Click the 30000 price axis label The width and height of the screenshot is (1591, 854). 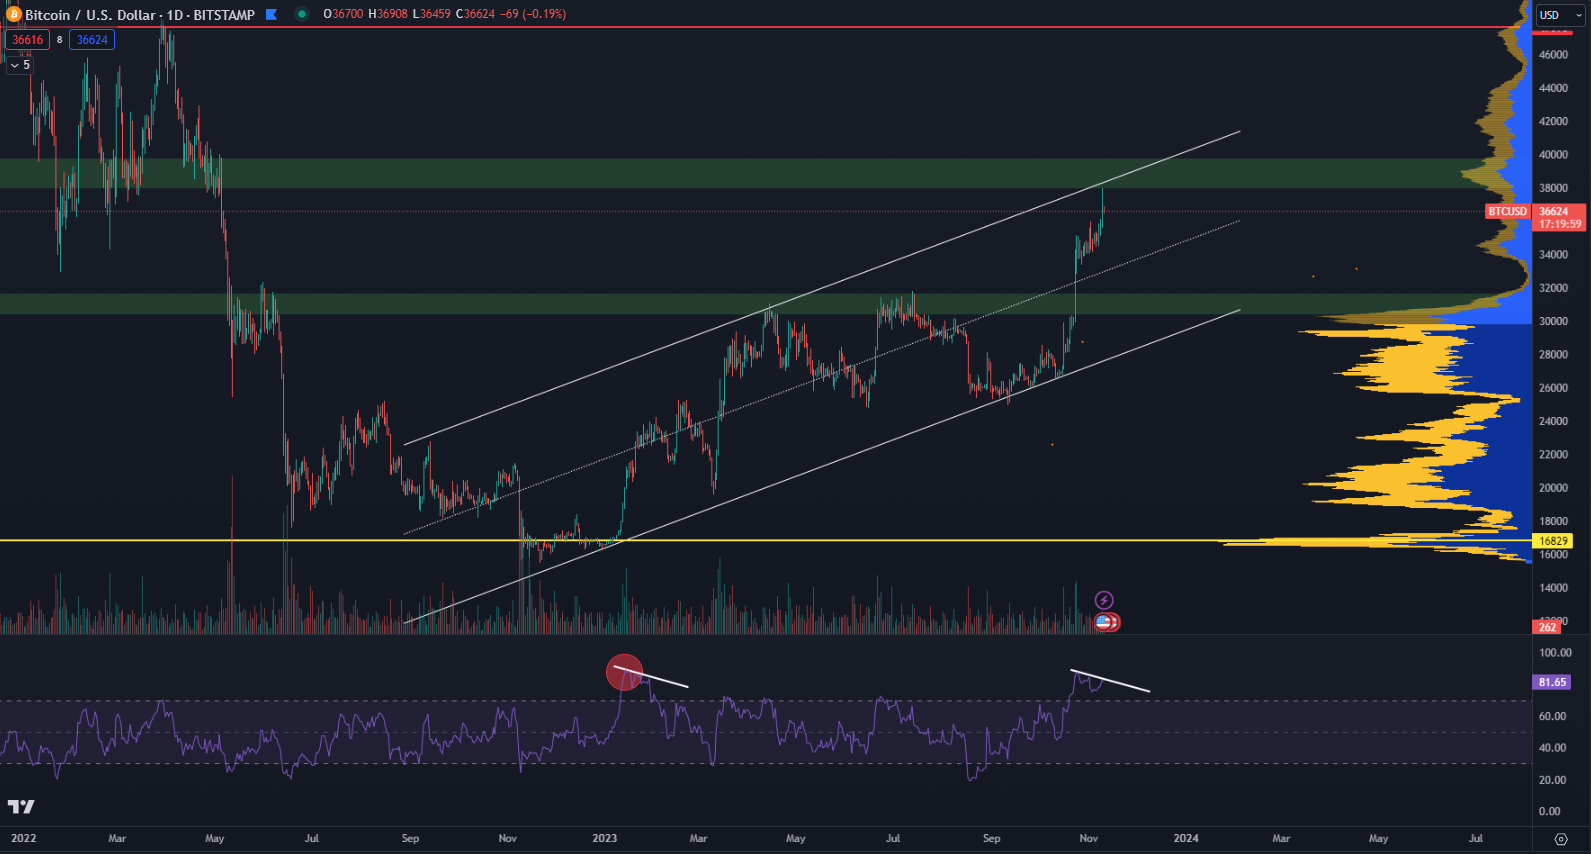click(1553, 321)
